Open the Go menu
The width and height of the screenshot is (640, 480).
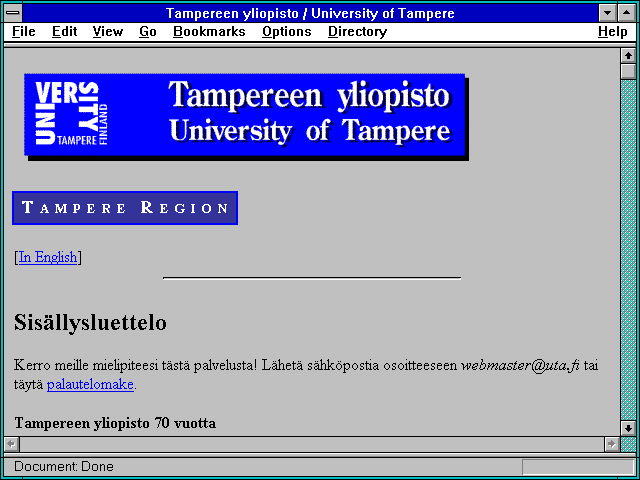point(148,32)
